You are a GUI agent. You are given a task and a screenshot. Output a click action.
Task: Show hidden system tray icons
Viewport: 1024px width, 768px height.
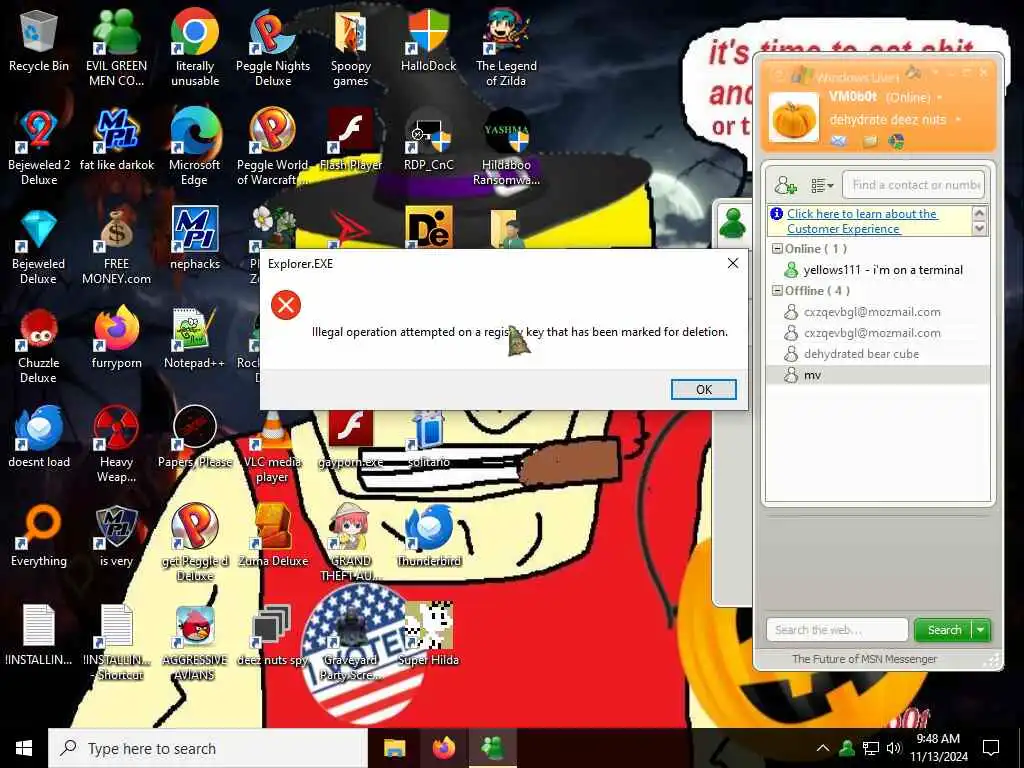[823, 748]
